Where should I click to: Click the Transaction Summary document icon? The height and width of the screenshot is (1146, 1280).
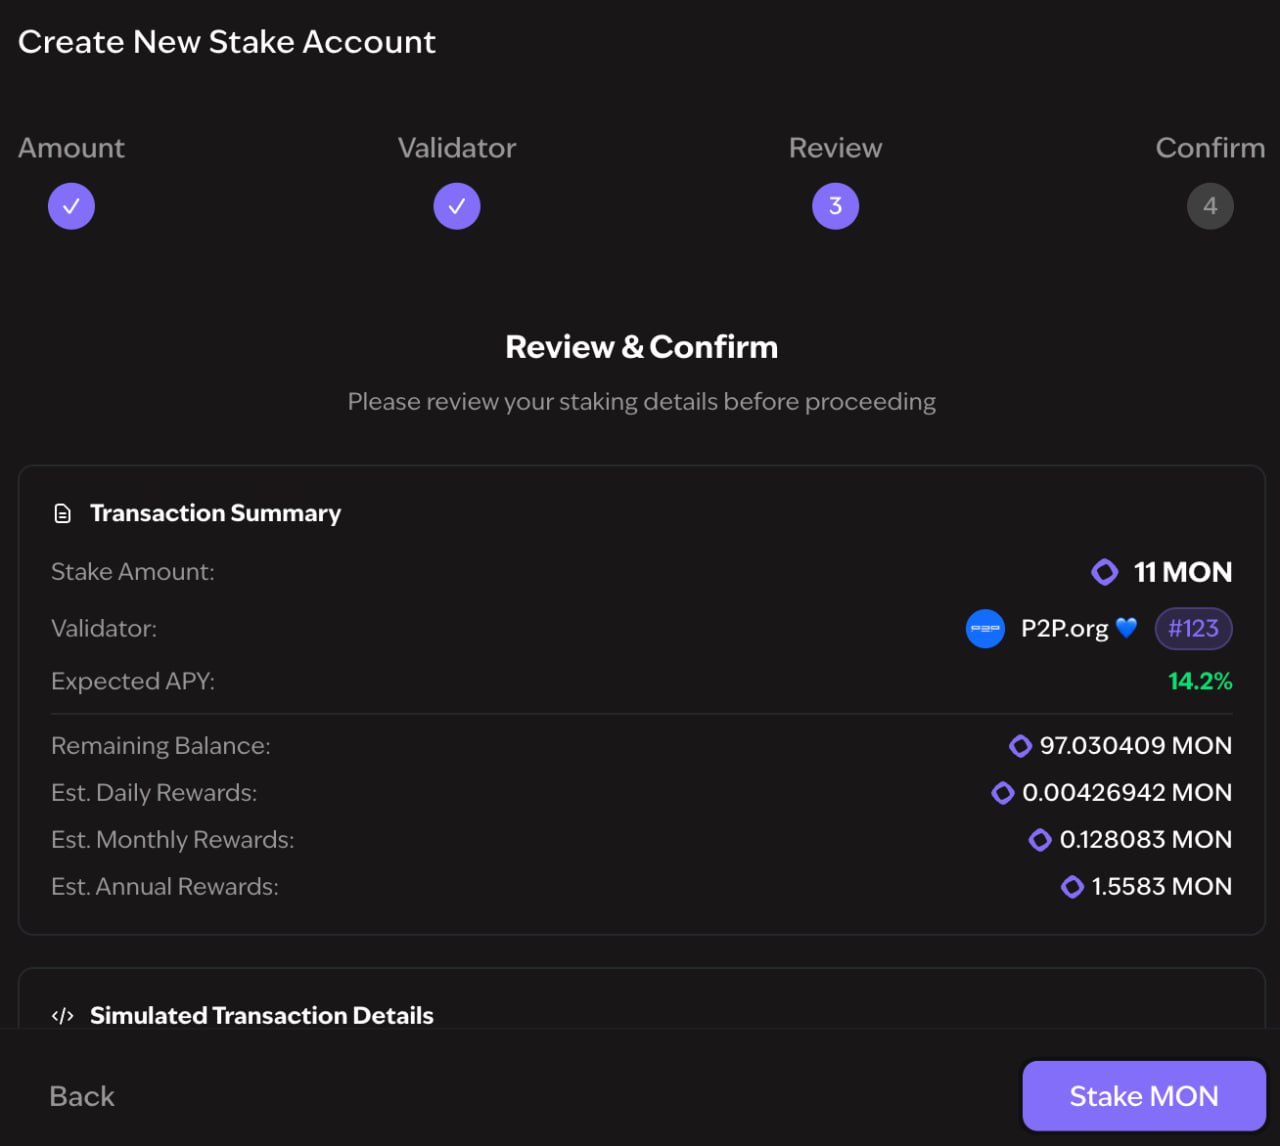[63, 514]
